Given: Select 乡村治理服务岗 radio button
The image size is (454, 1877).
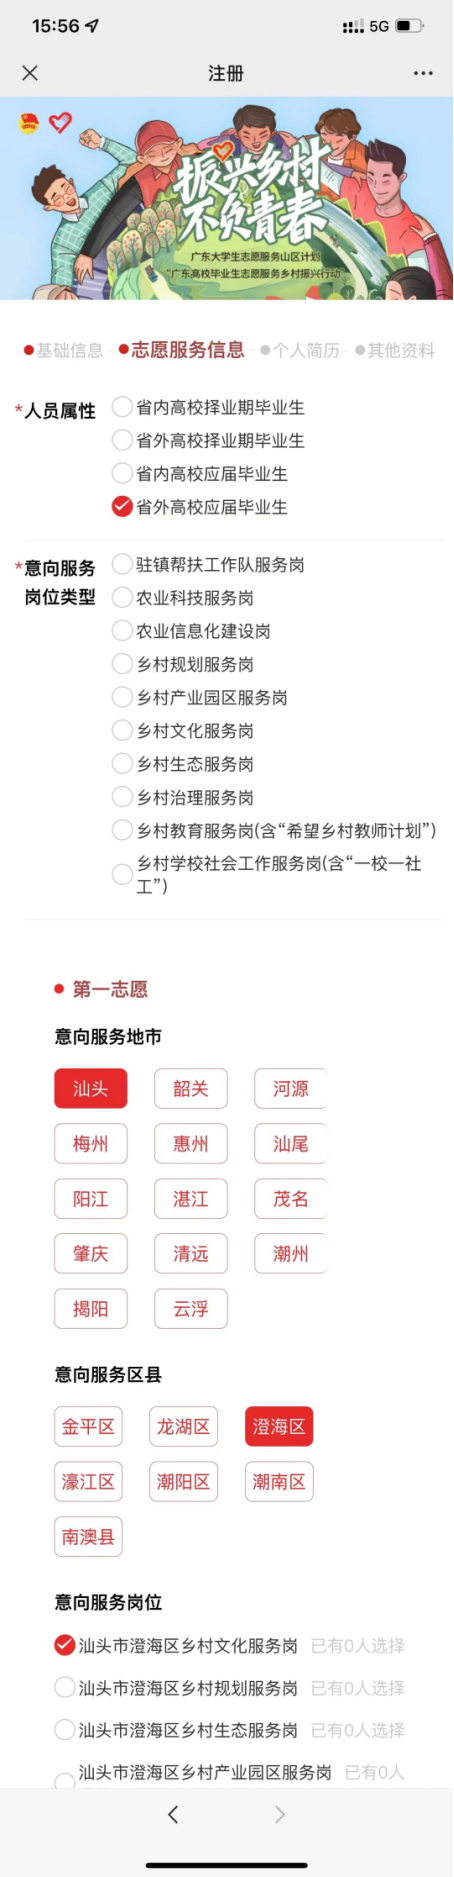Looking at the screenshot, I should (x=183, y=798).
